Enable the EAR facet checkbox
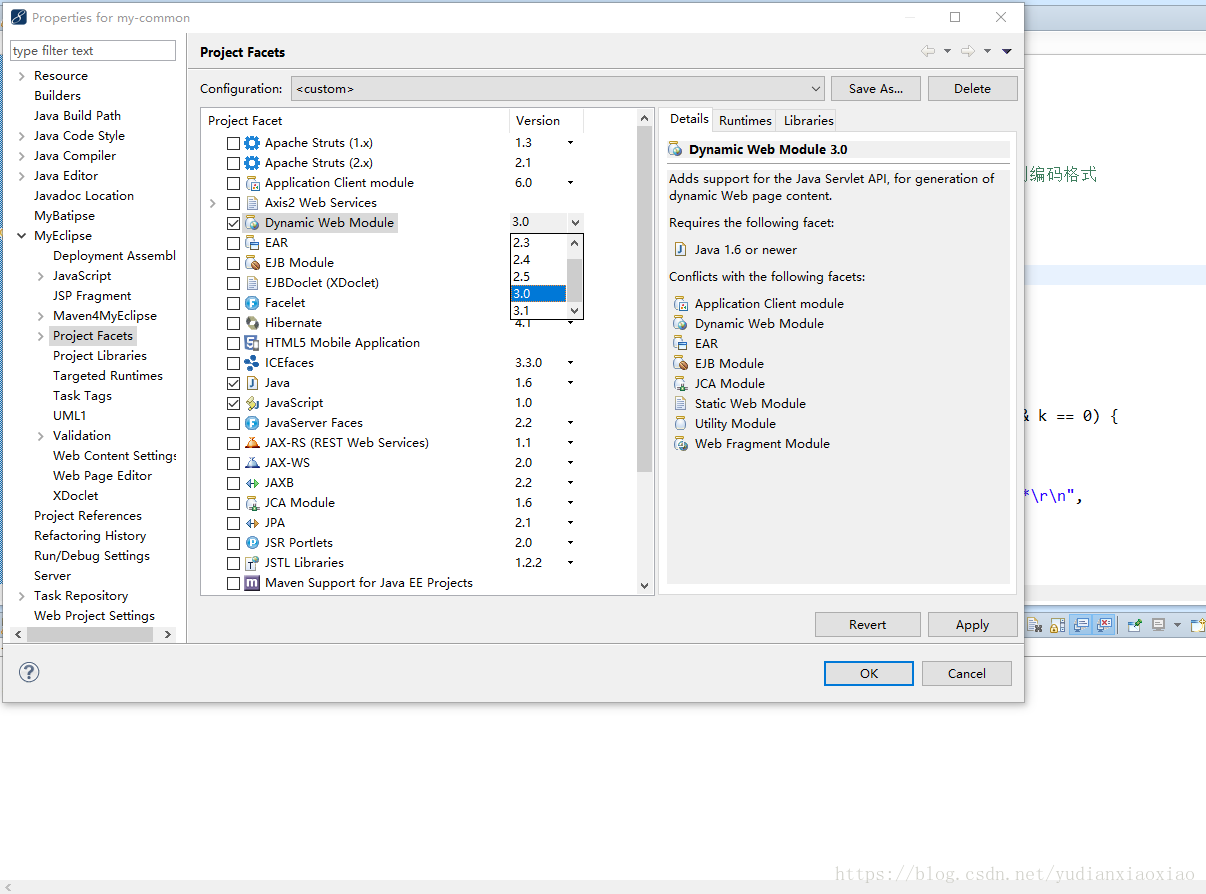1206x894 pixels. [234, 243]
